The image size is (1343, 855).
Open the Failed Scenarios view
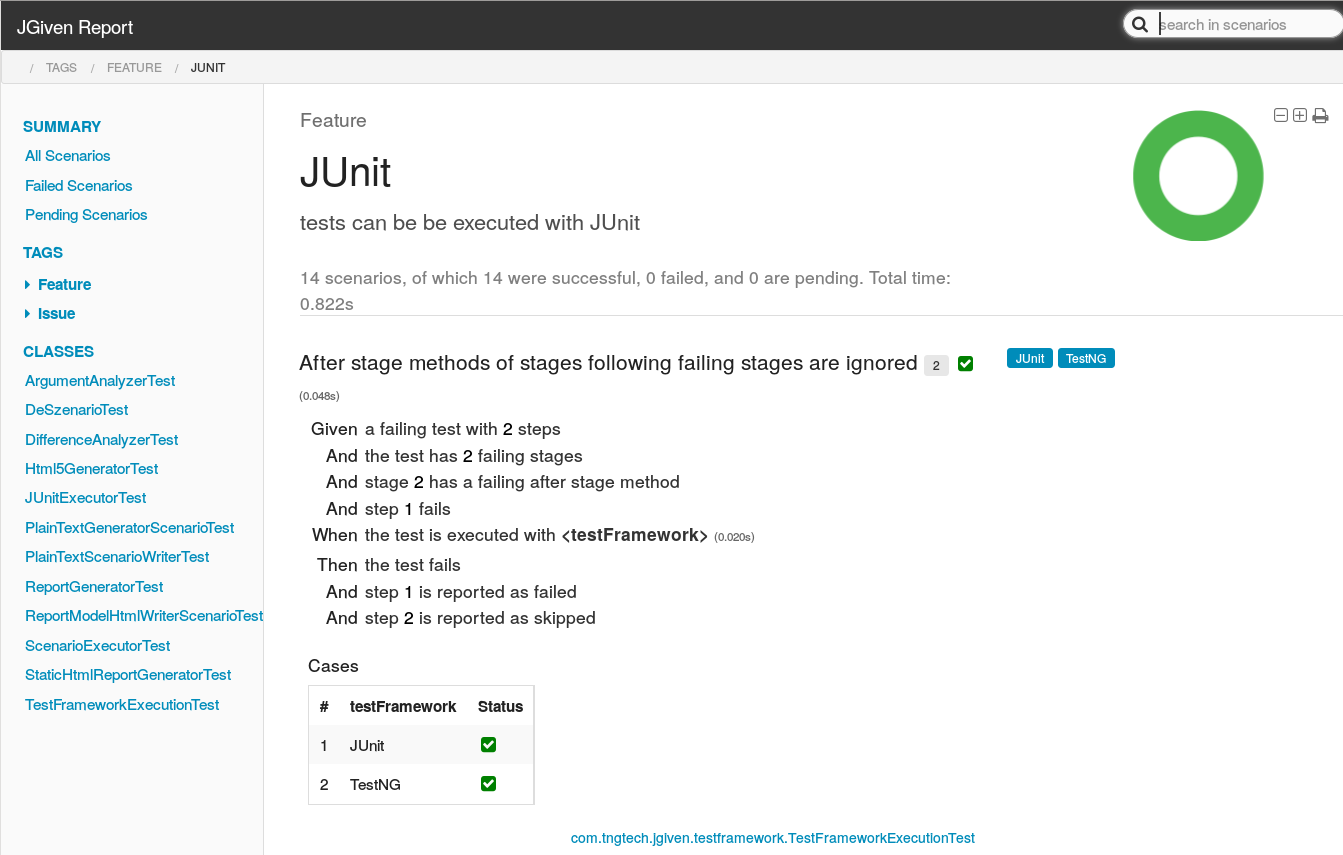pyautogui.click(x=78, y=185)
